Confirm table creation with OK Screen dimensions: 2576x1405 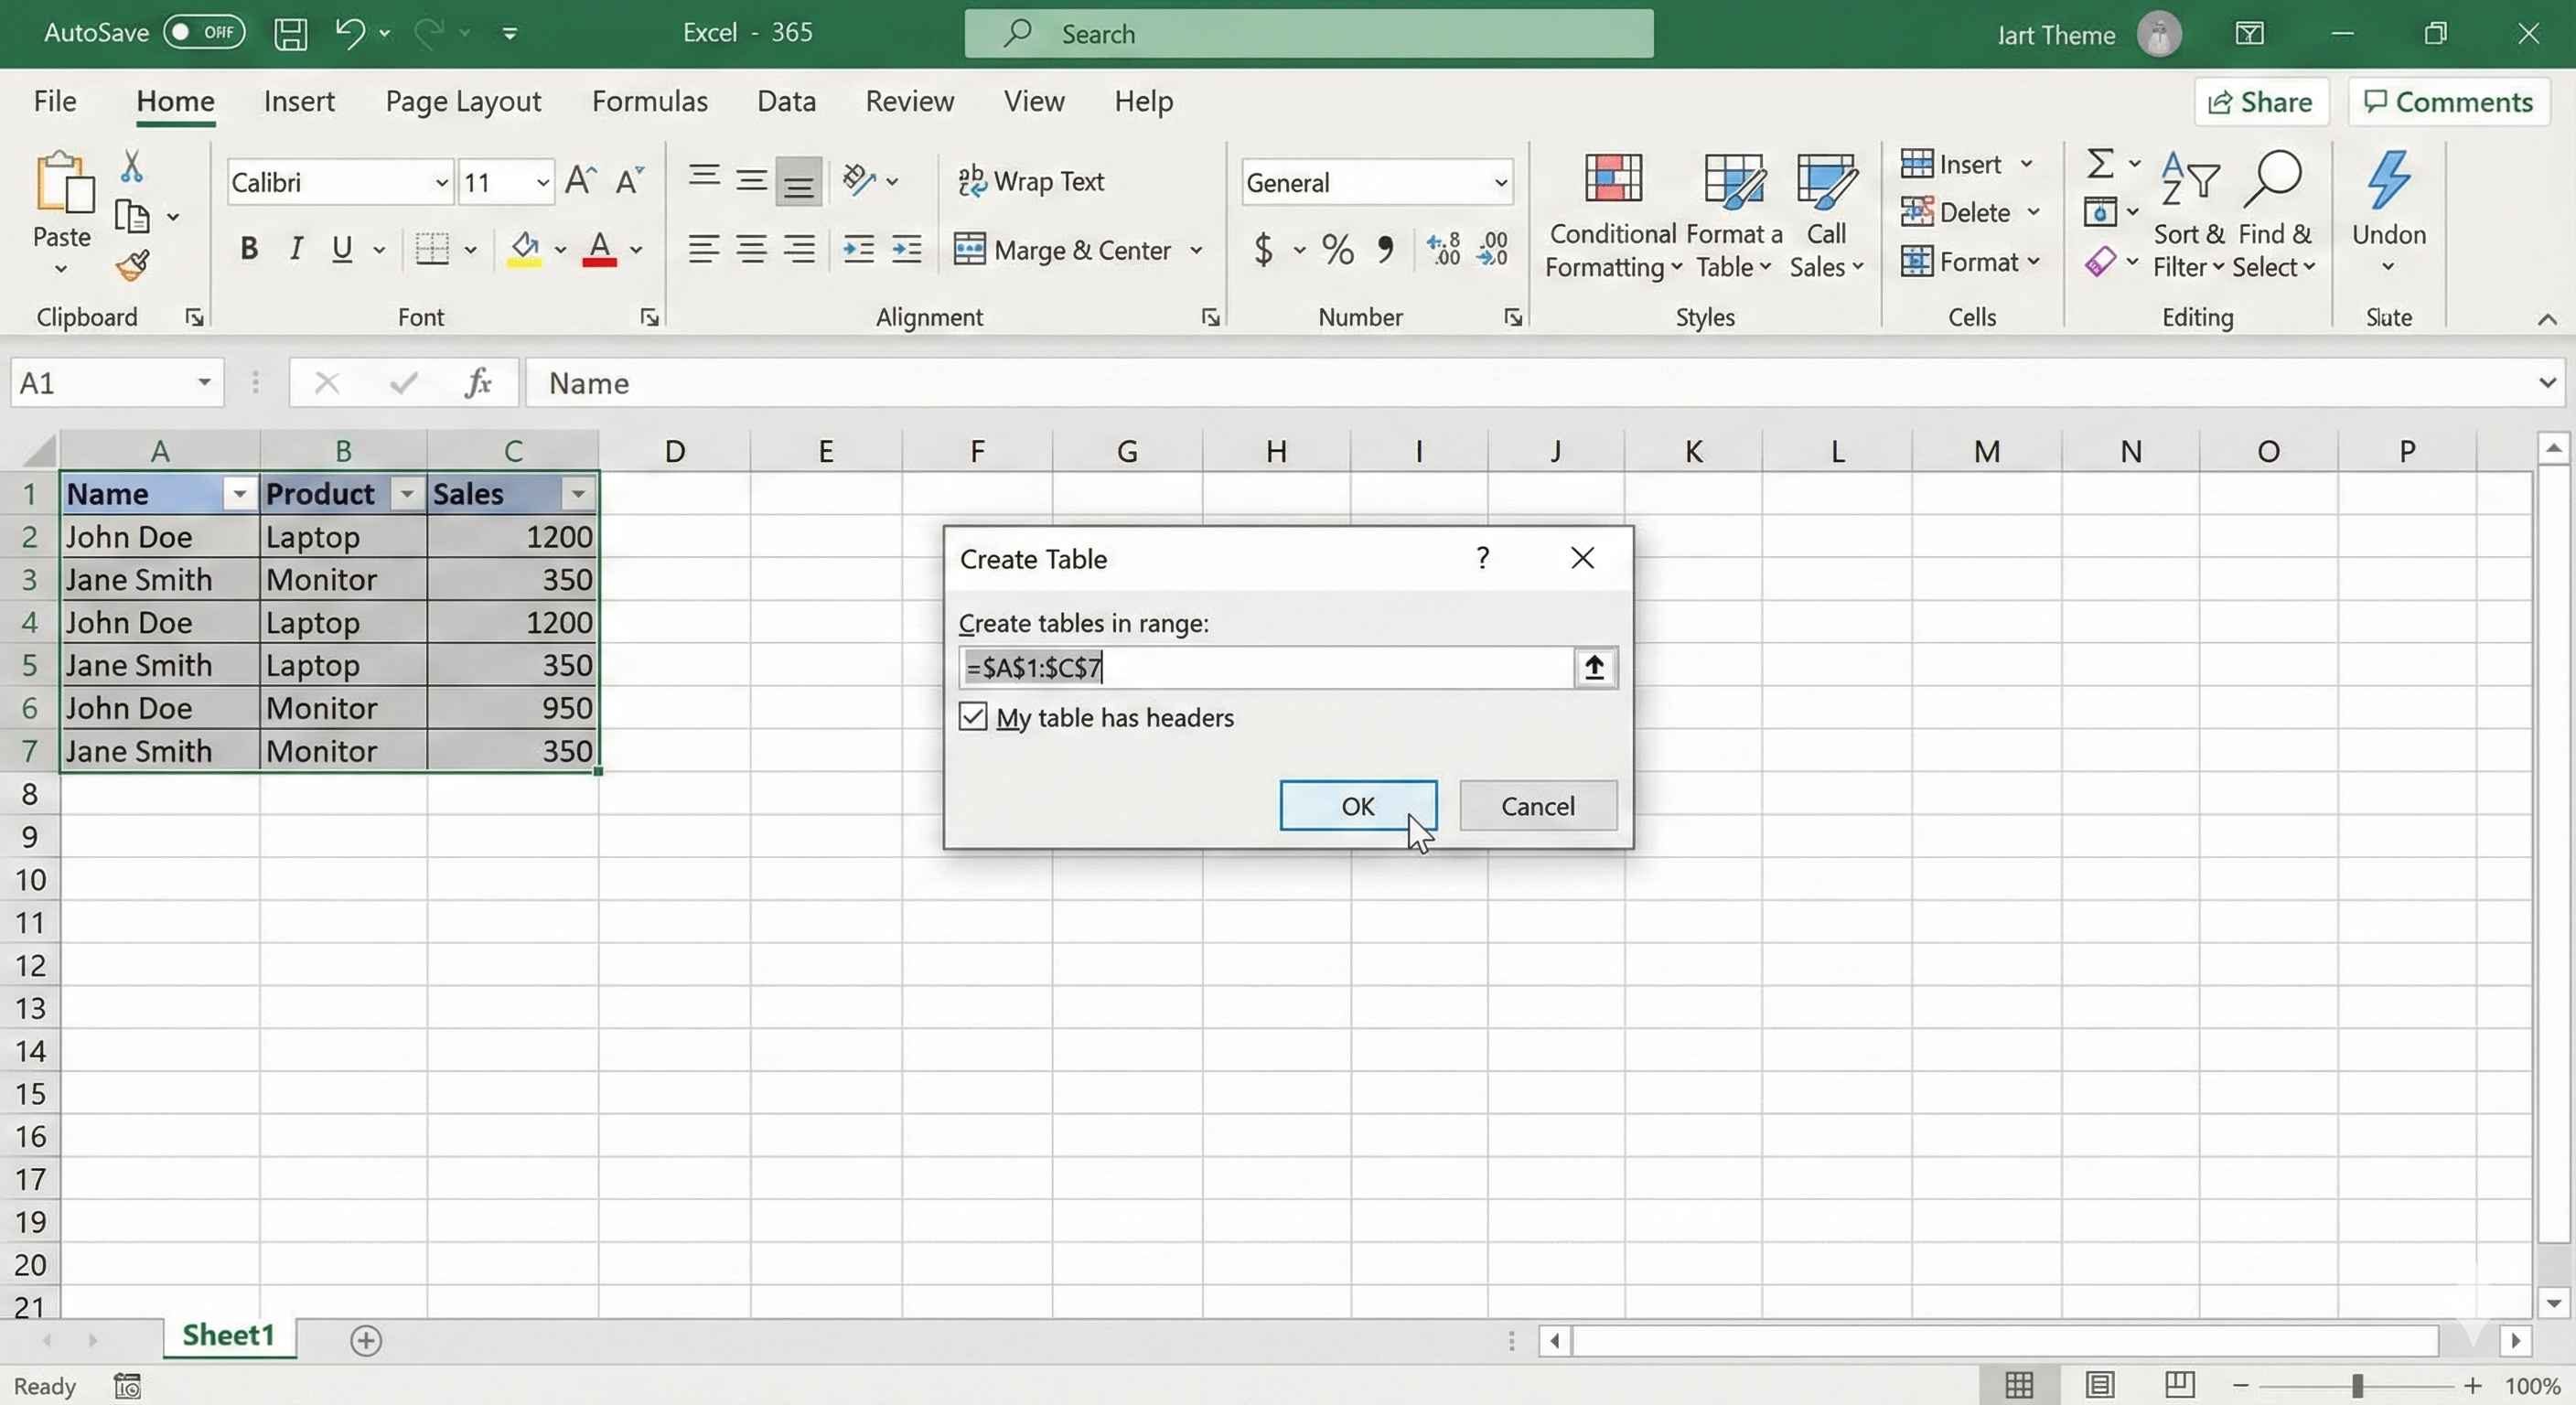coord(1358,806)
